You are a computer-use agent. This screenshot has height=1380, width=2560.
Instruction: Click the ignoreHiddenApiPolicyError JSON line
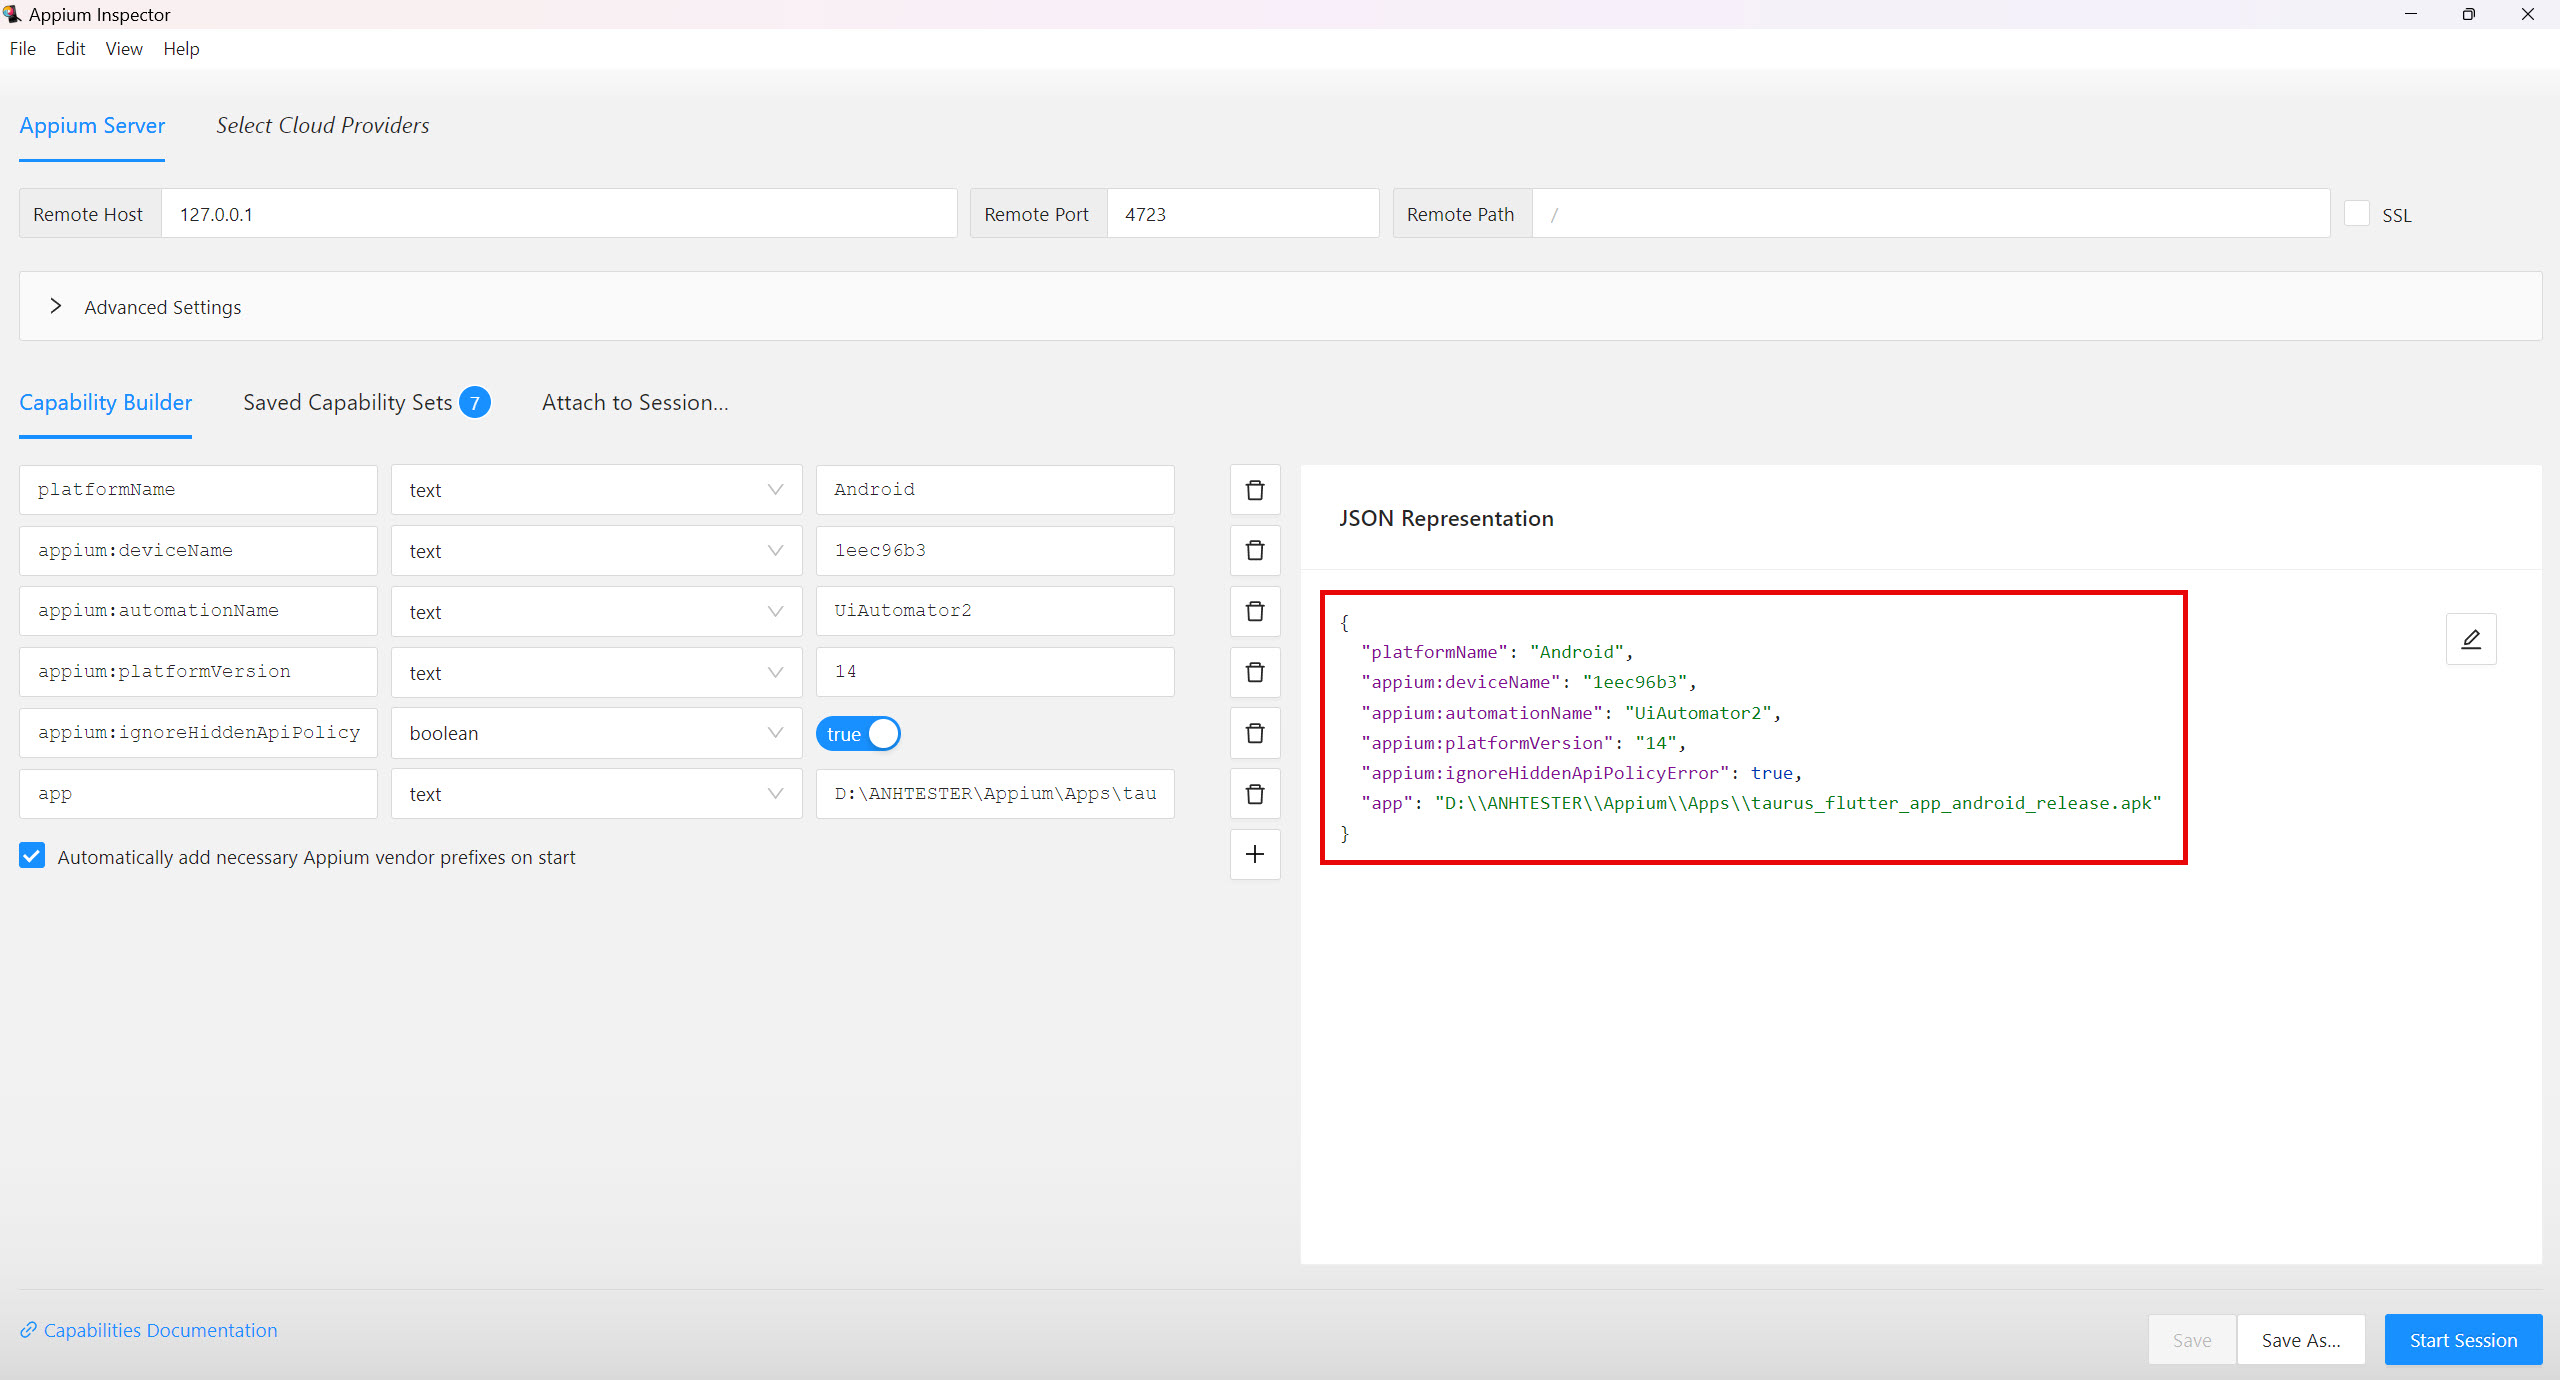pos(1581,773)
